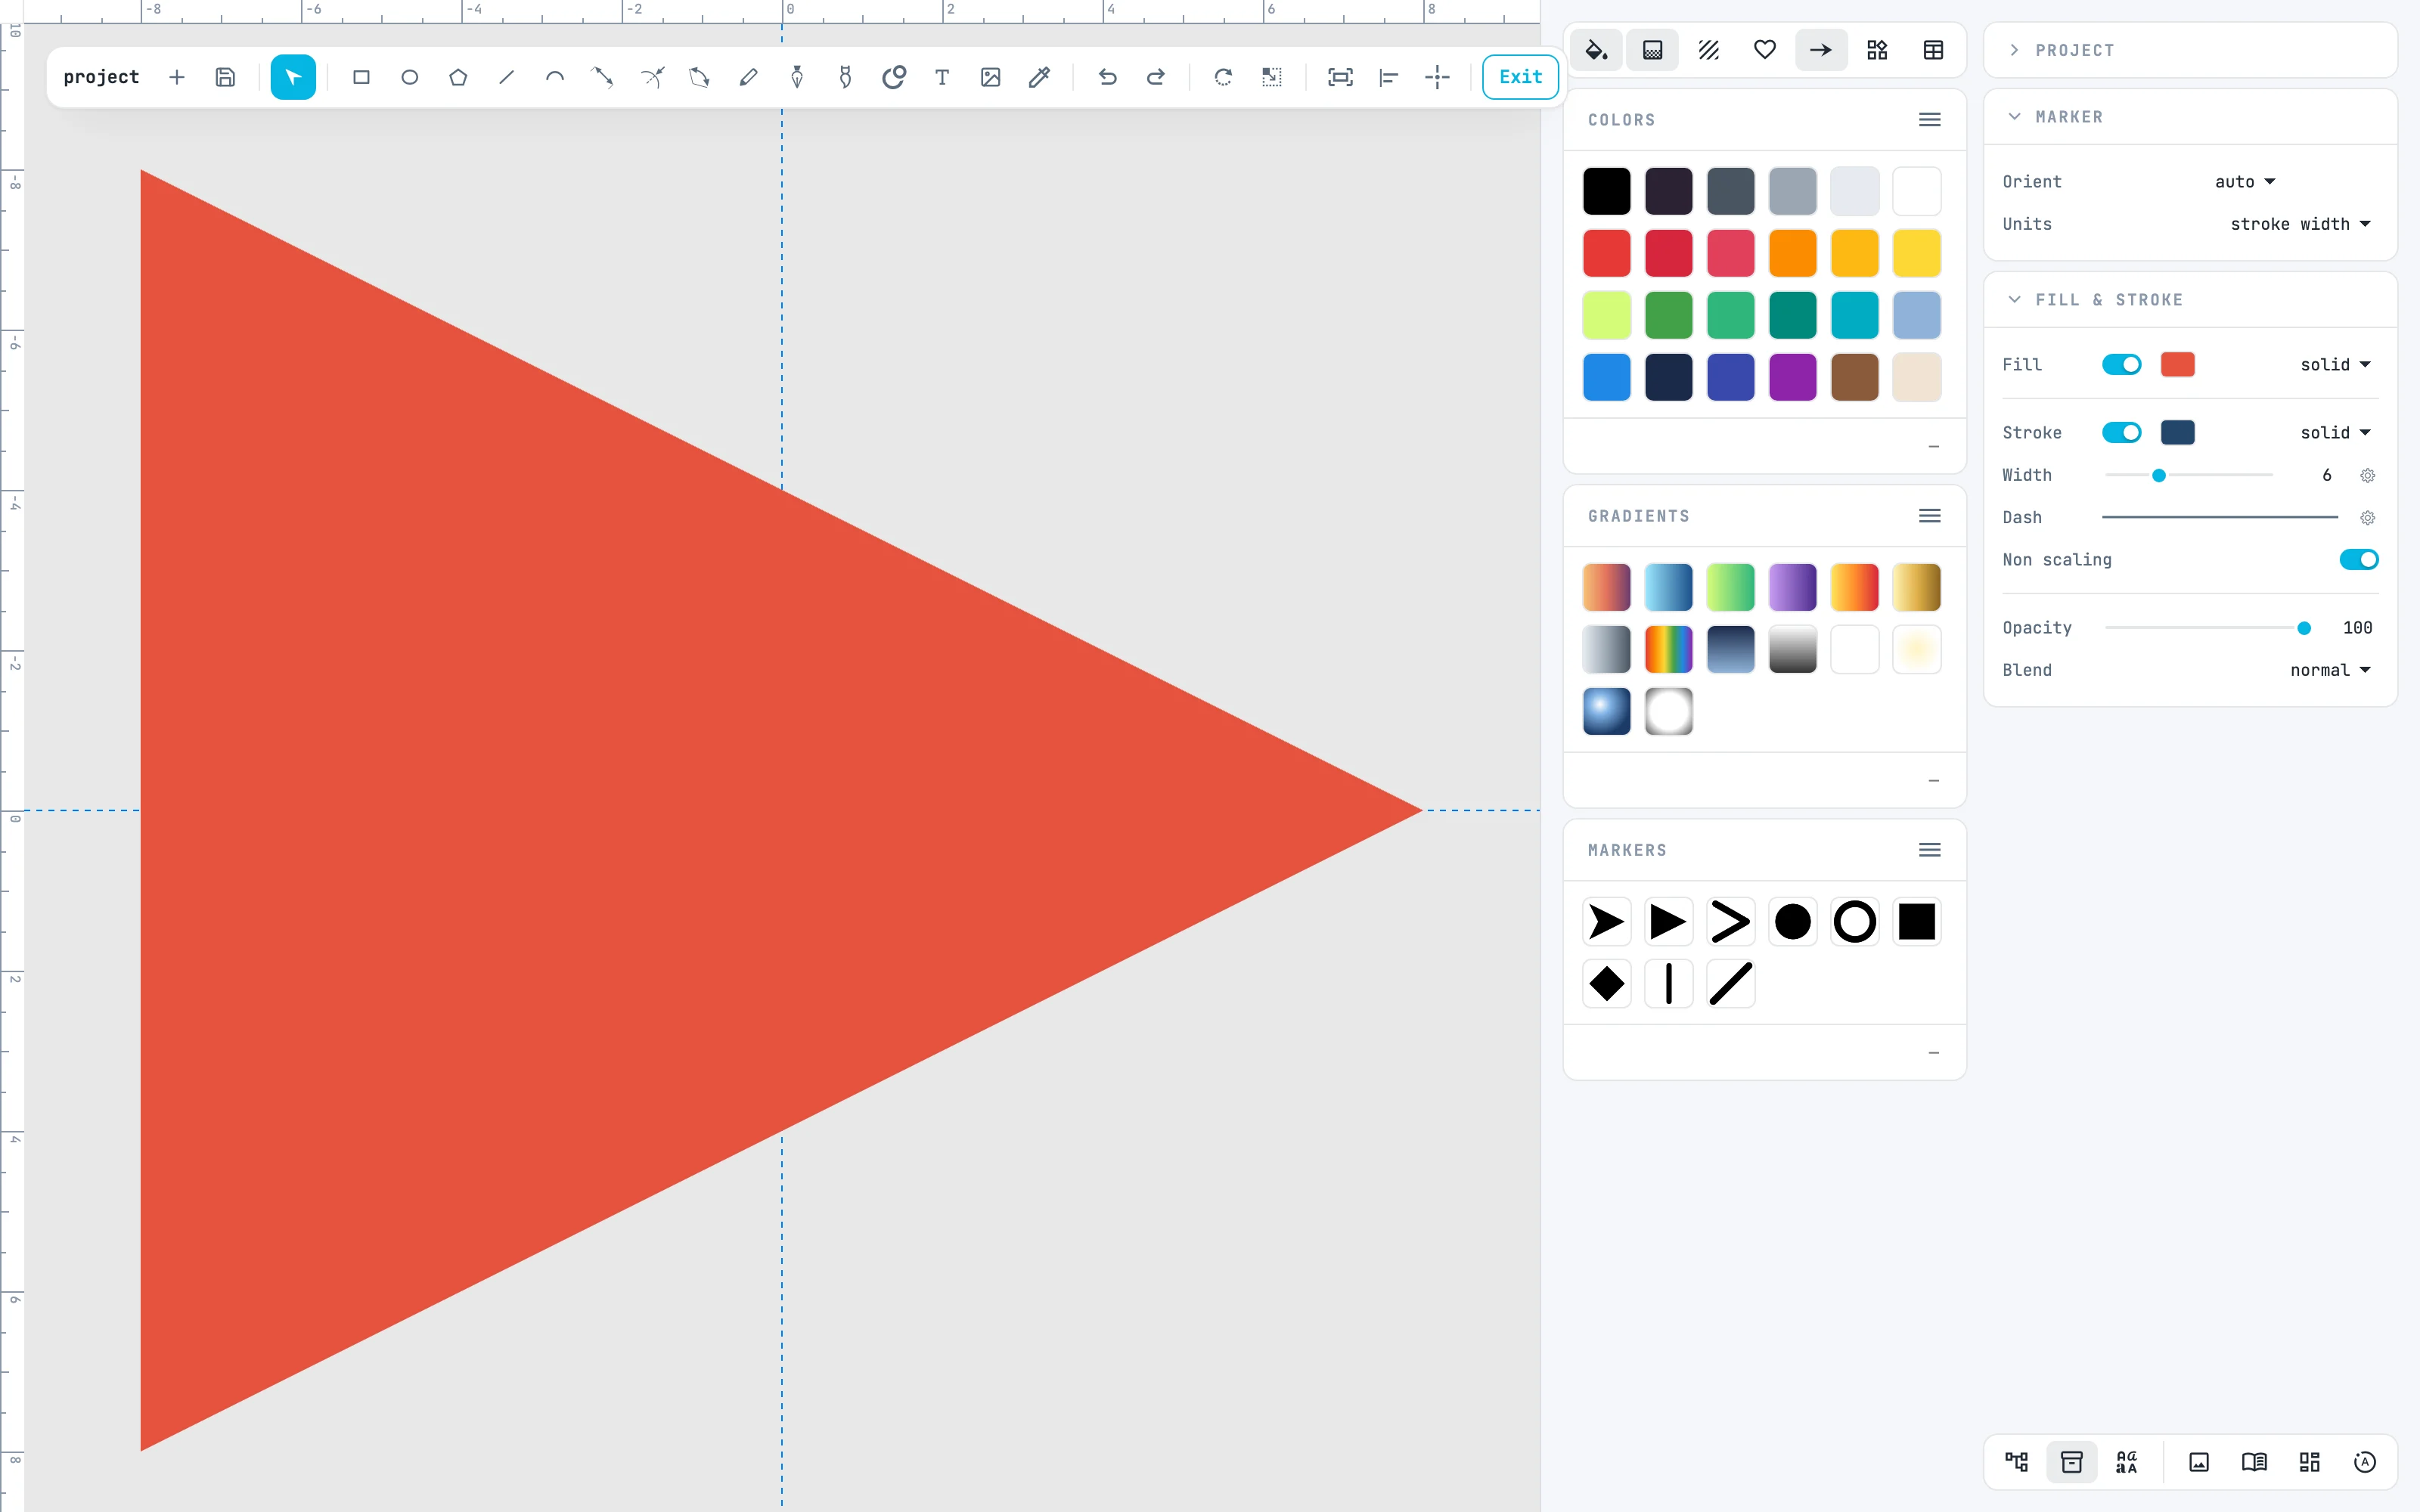Select the polygon tool
This screenshot has width=2420, height=1512.
point(458,77)
